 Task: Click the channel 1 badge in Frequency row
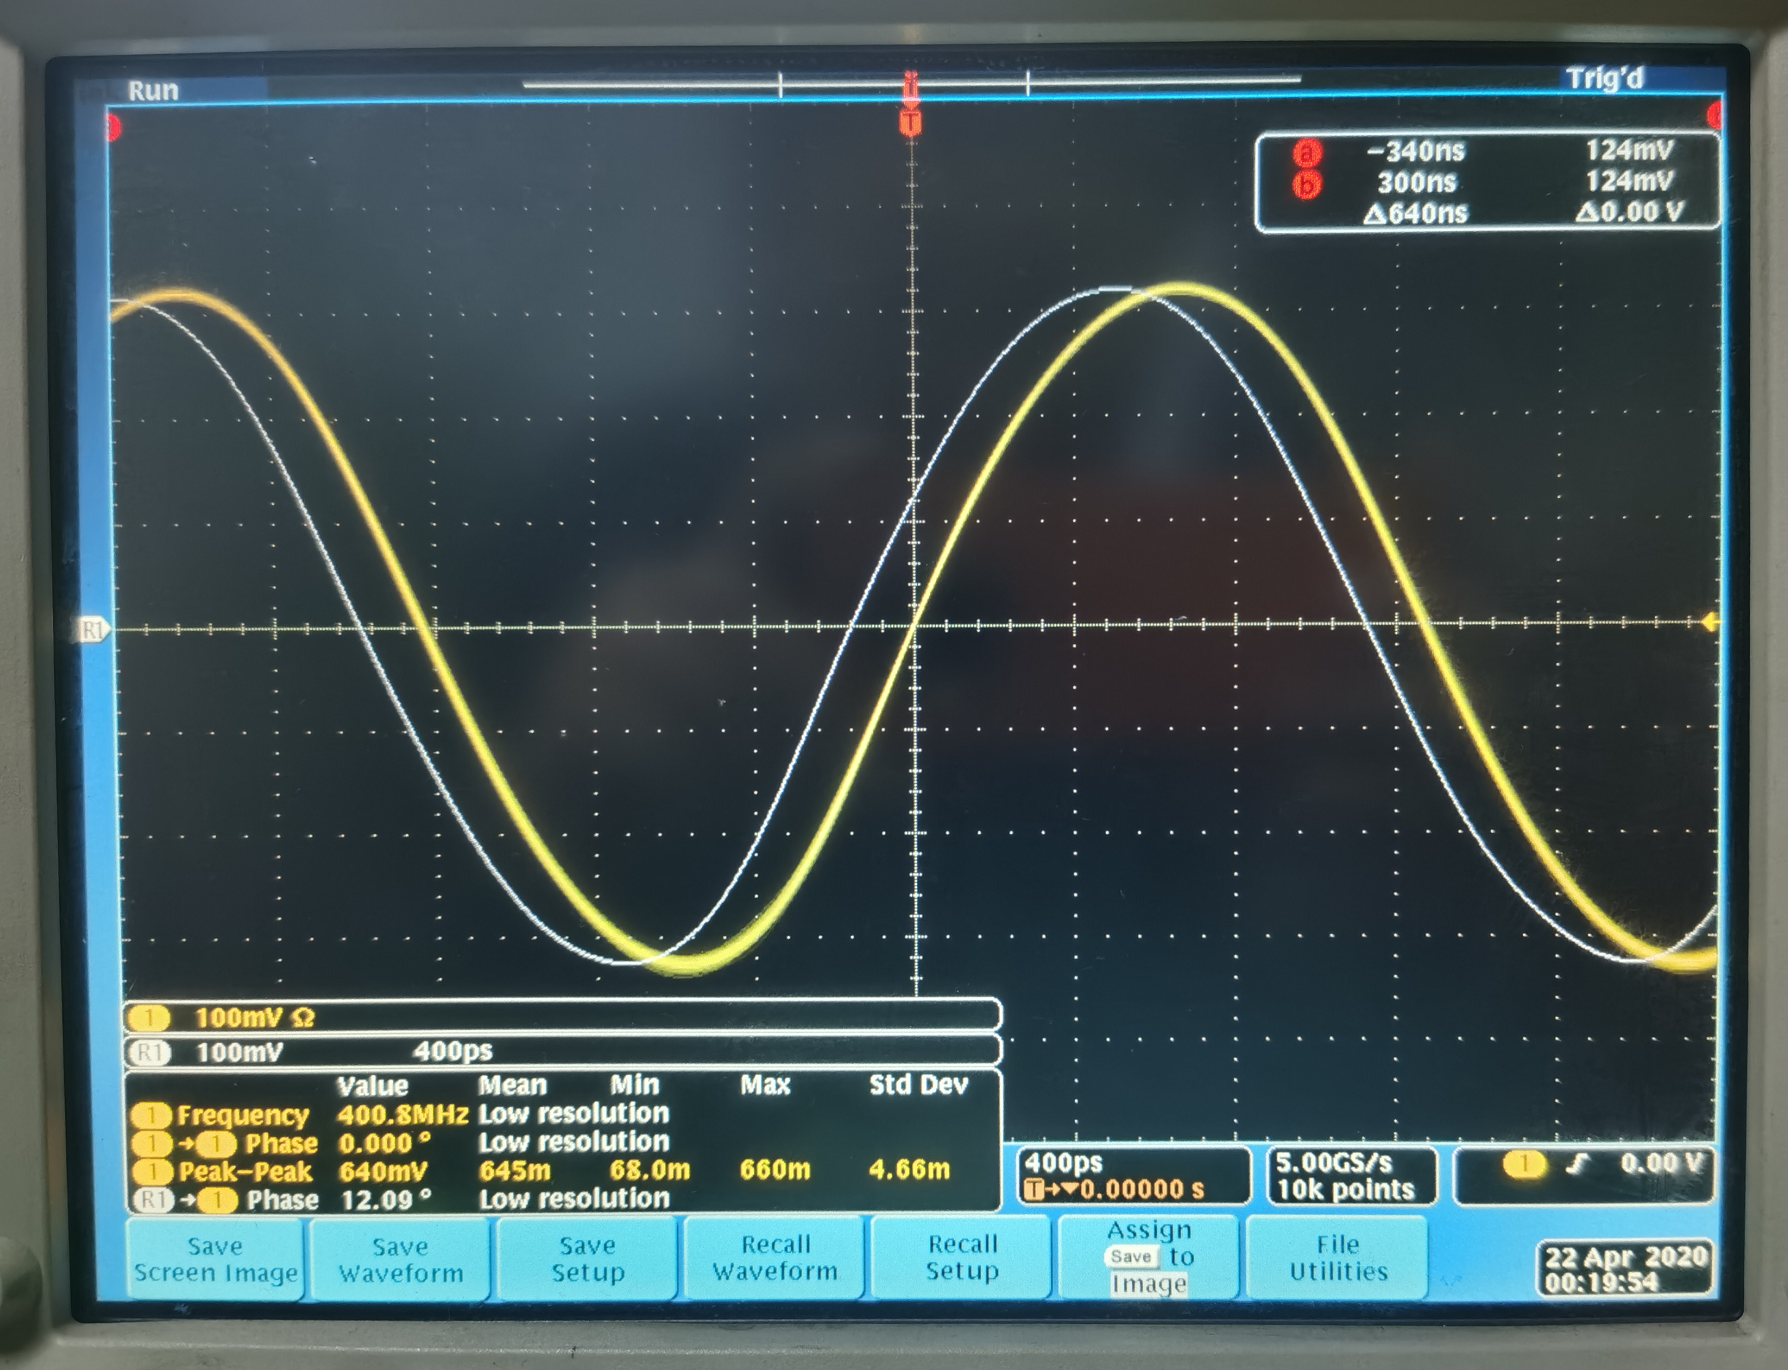(152, 1115)
